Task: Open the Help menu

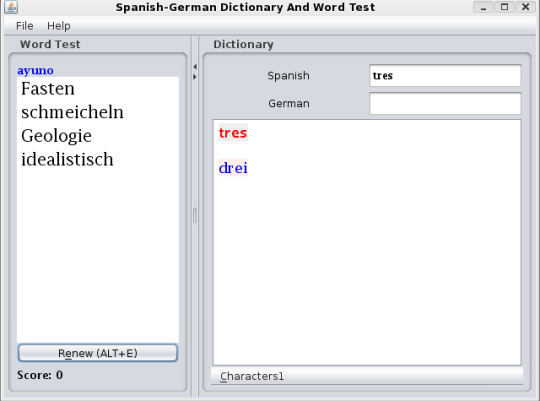Action: click(59, 26)
